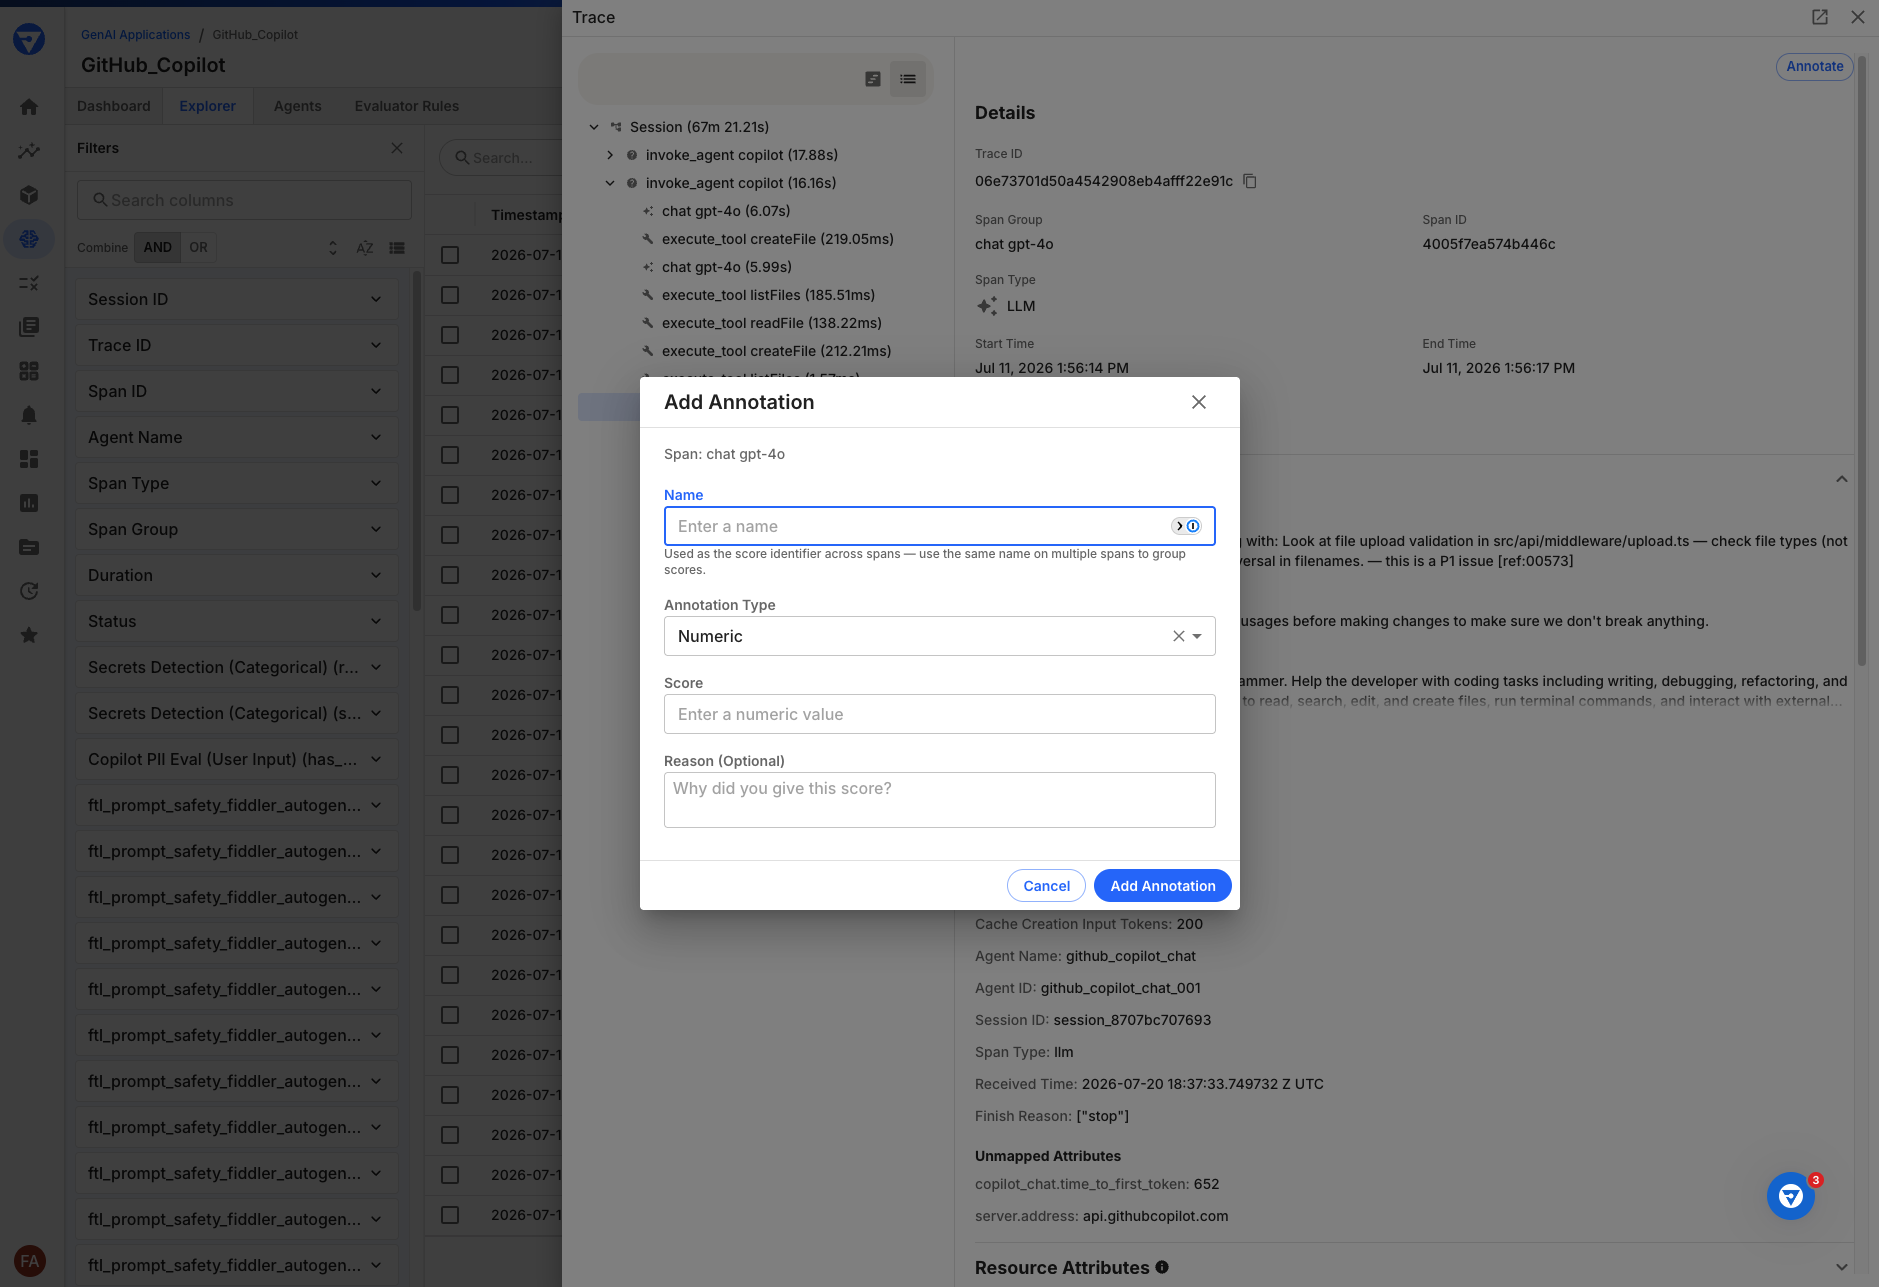
Task: Open the apps grid sidebar icon
Action: pyautogui.click(x=29, y=371)
